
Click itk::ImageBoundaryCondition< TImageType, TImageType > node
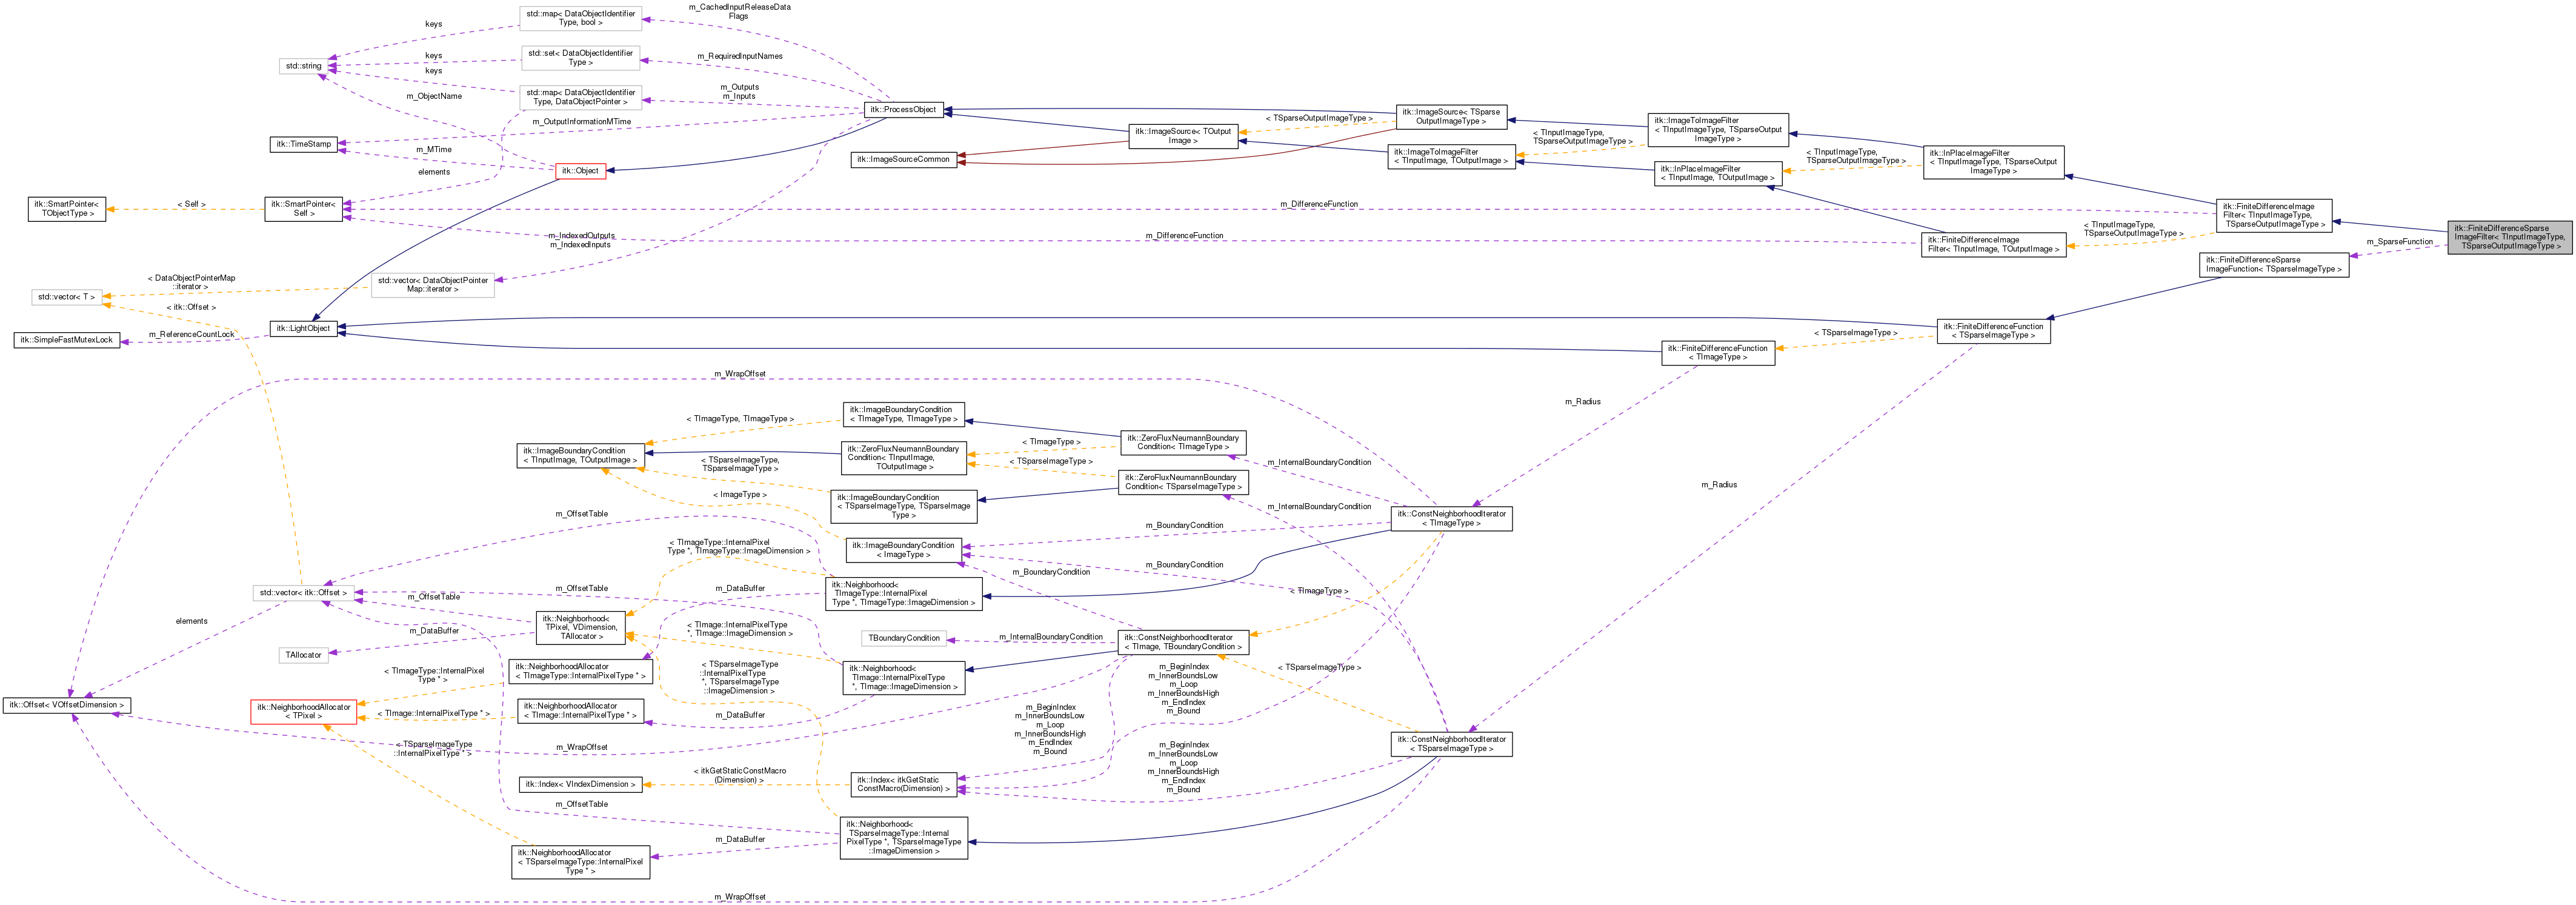pyautogui.click(x=903, y=414)
